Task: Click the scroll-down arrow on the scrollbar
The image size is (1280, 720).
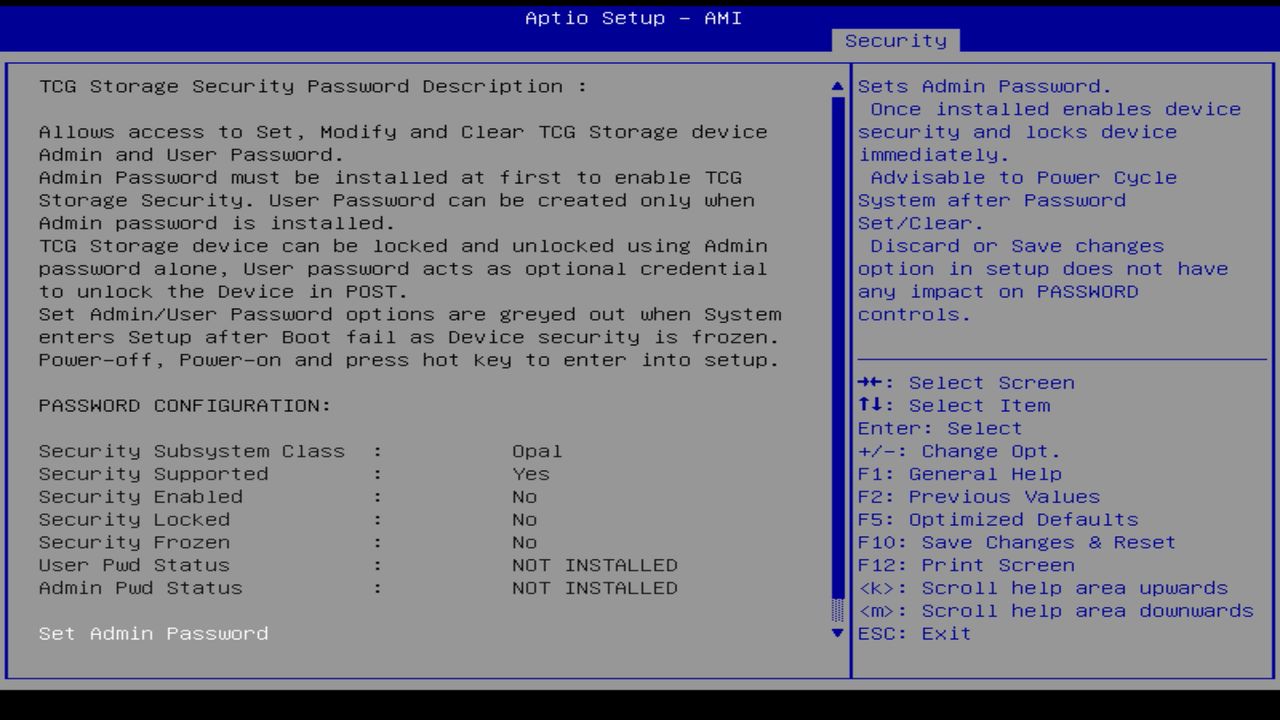Action: [836, 633]
